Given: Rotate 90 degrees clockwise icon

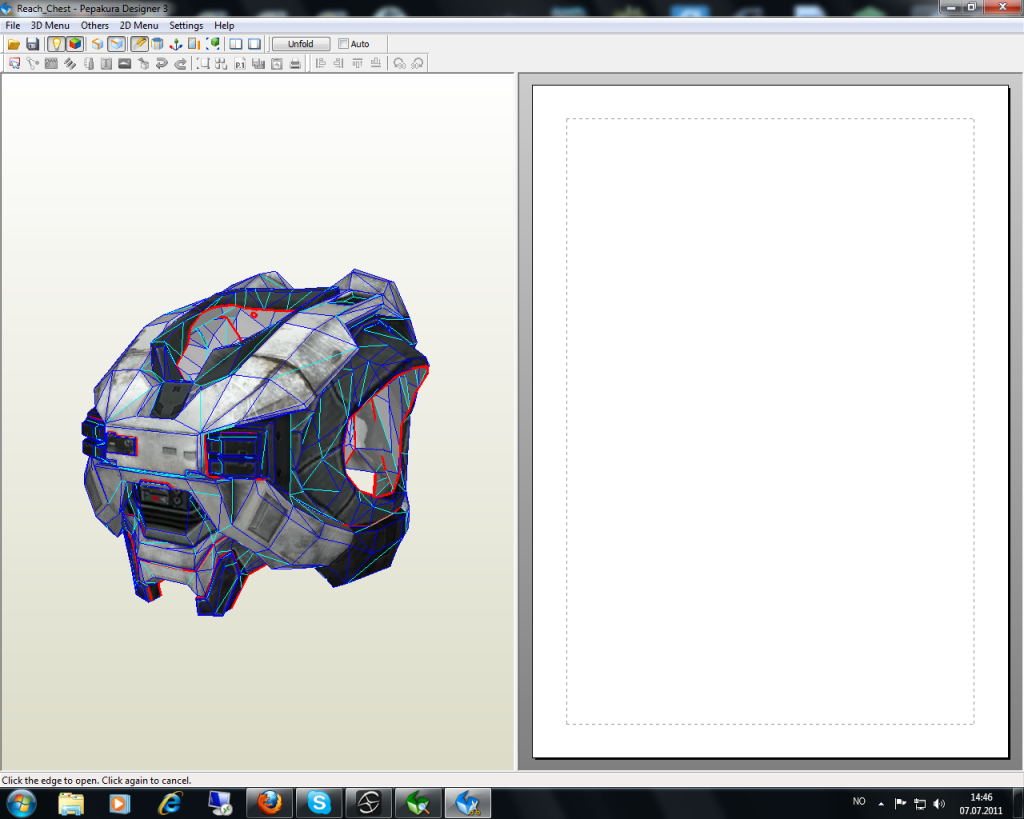Looking at the screenshot, I should coord(417,63).
